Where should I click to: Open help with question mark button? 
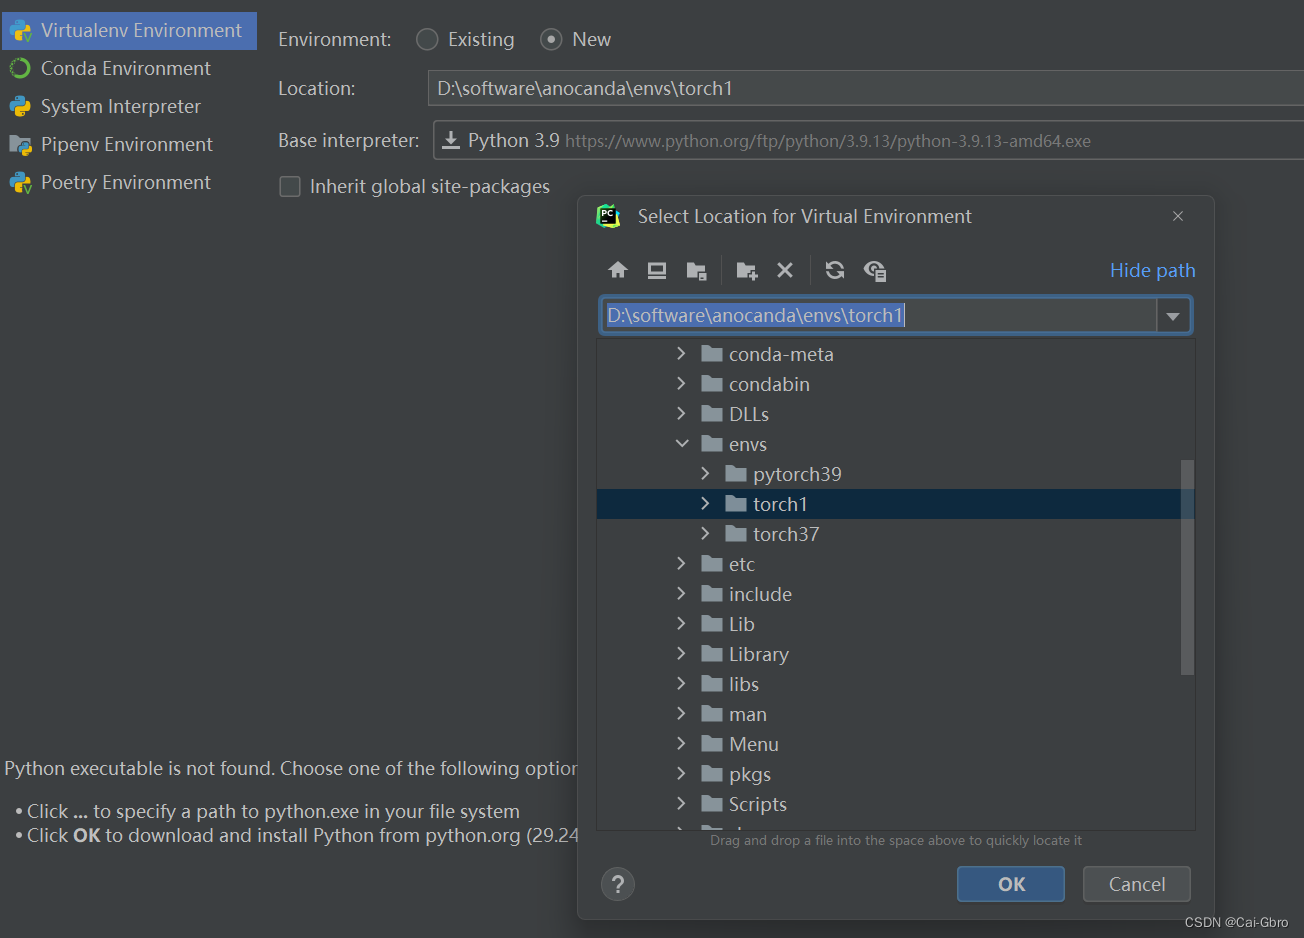(x=618, y=884)
